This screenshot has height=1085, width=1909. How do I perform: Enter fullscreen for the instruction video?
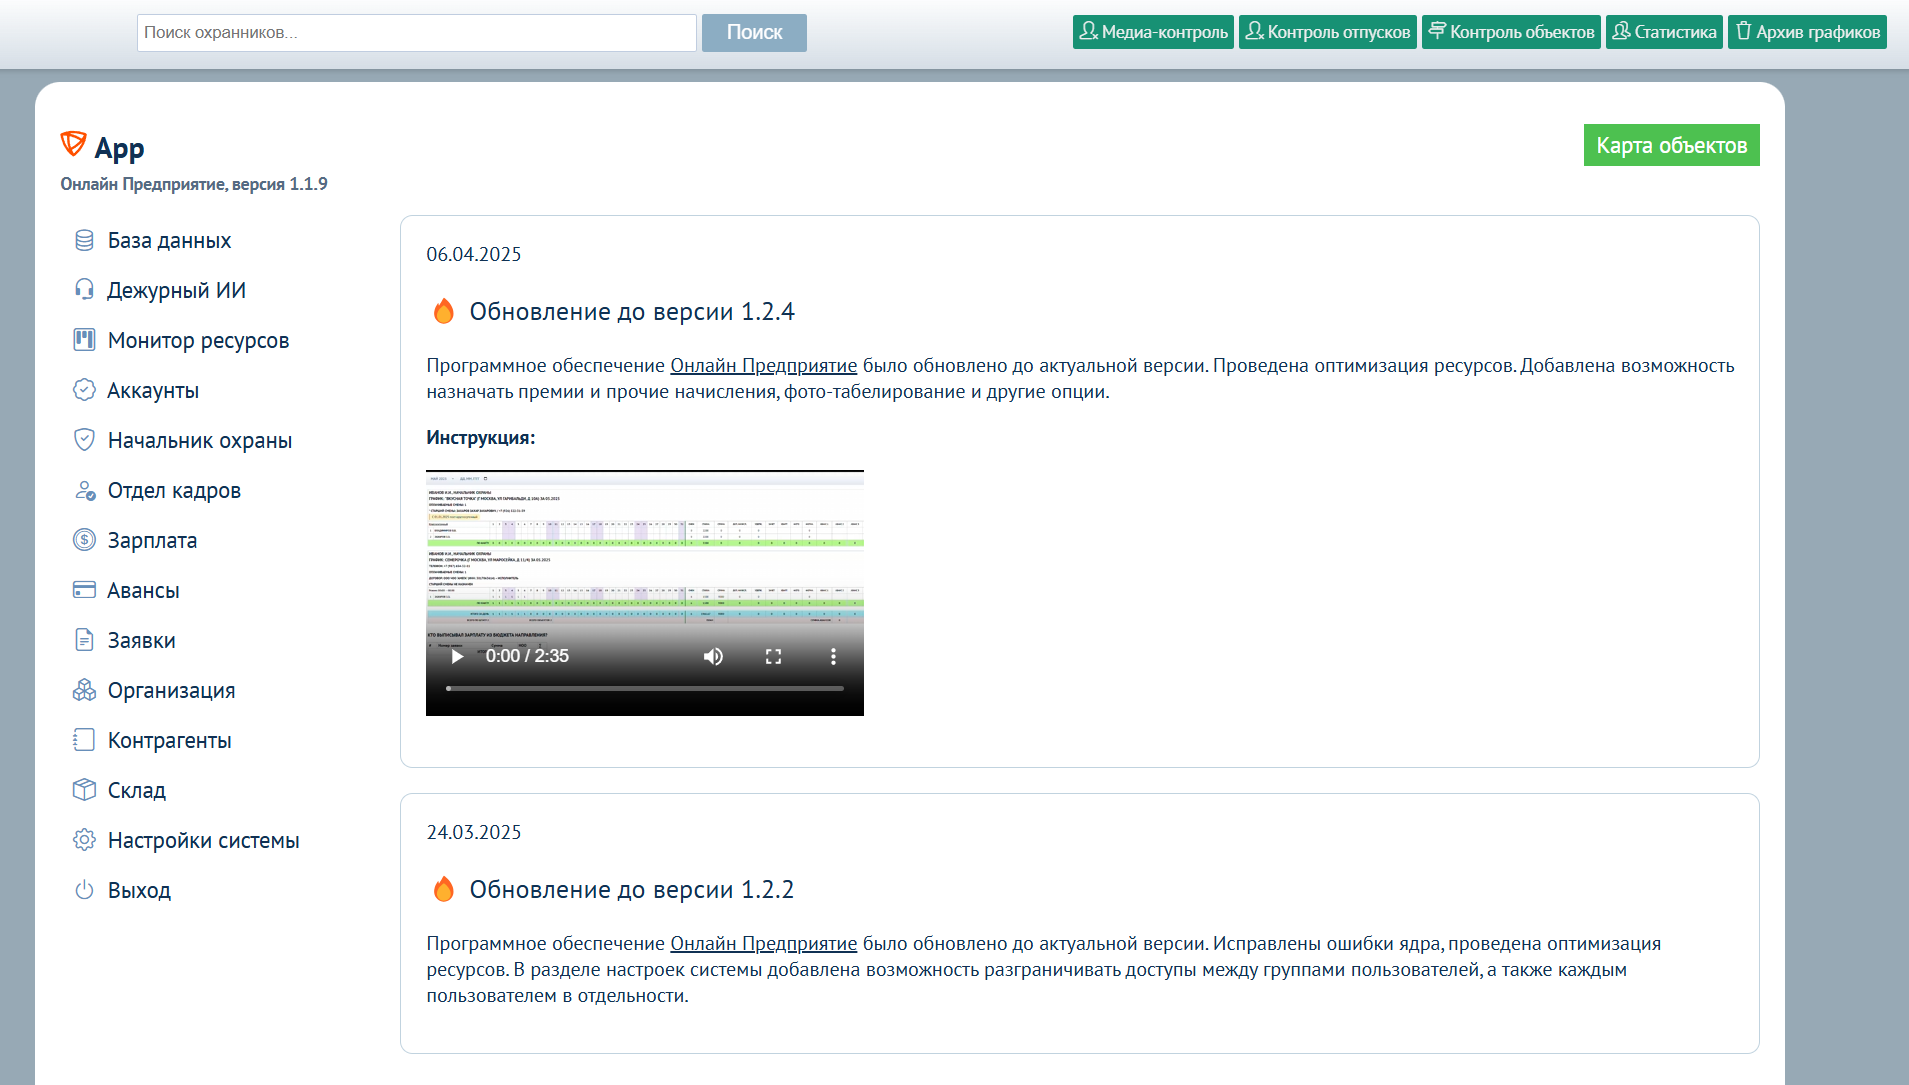pyautogui.click(x=773, y=656)
